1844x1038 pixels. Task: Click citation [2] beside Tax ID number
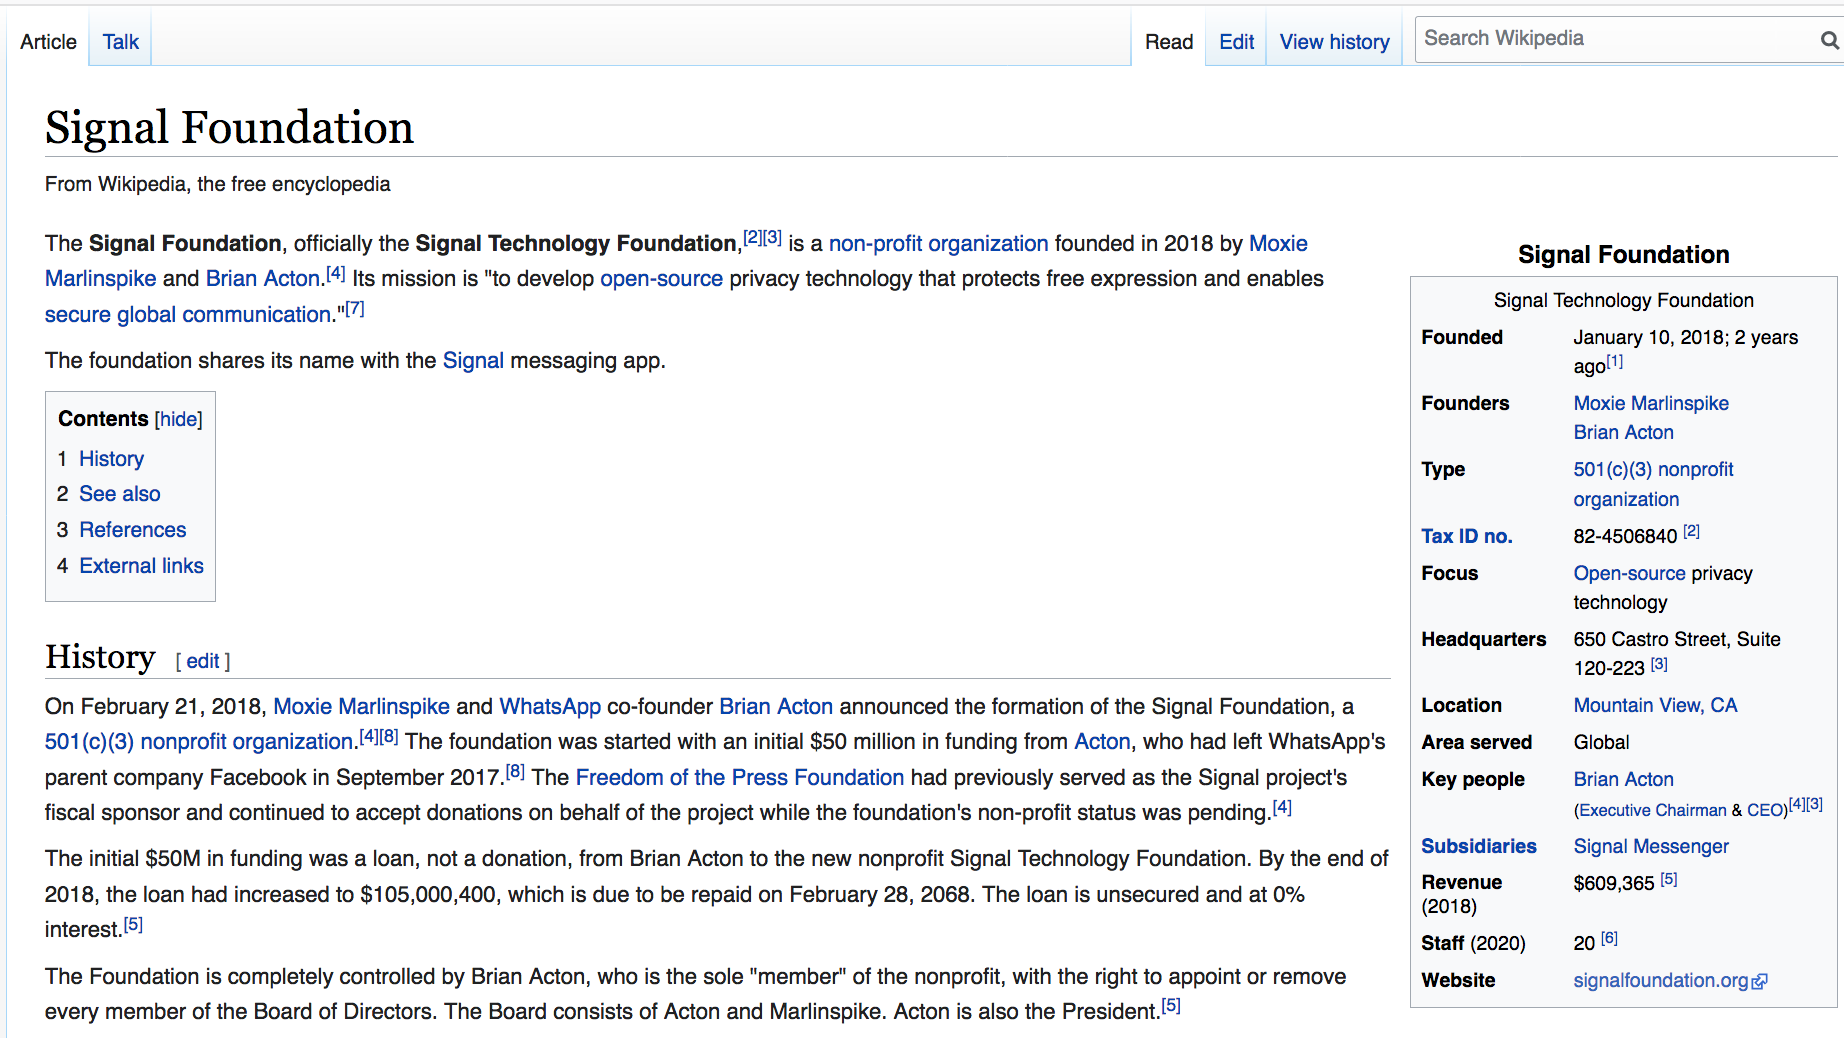pos(1691,531)
